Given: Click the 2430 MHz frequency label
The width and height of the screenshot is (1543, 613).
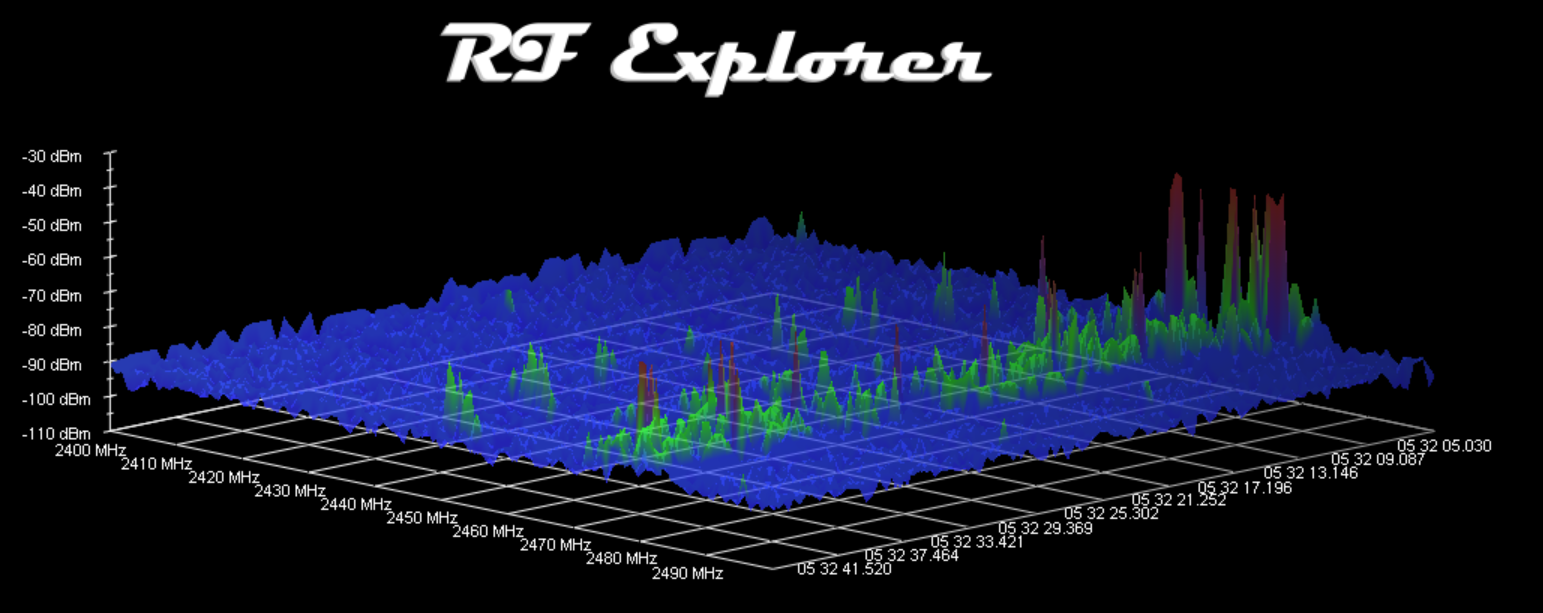Looking at the screenshot, I should click(290, 491).
